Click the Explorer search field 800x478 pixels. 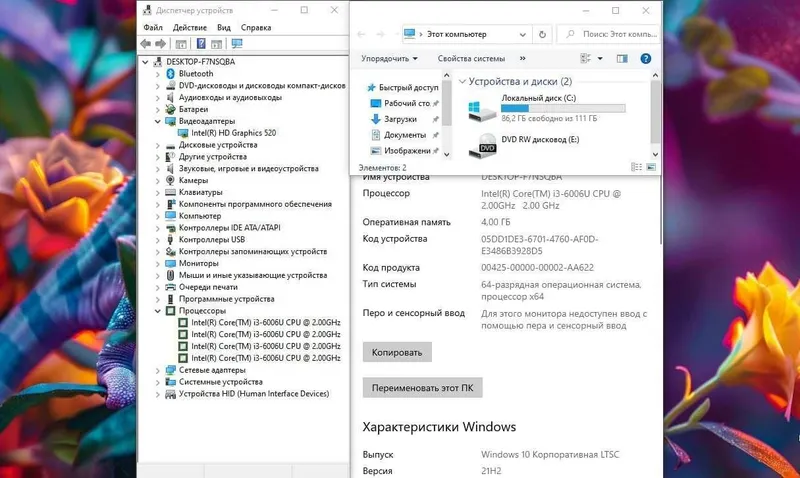tap(609, 34)
